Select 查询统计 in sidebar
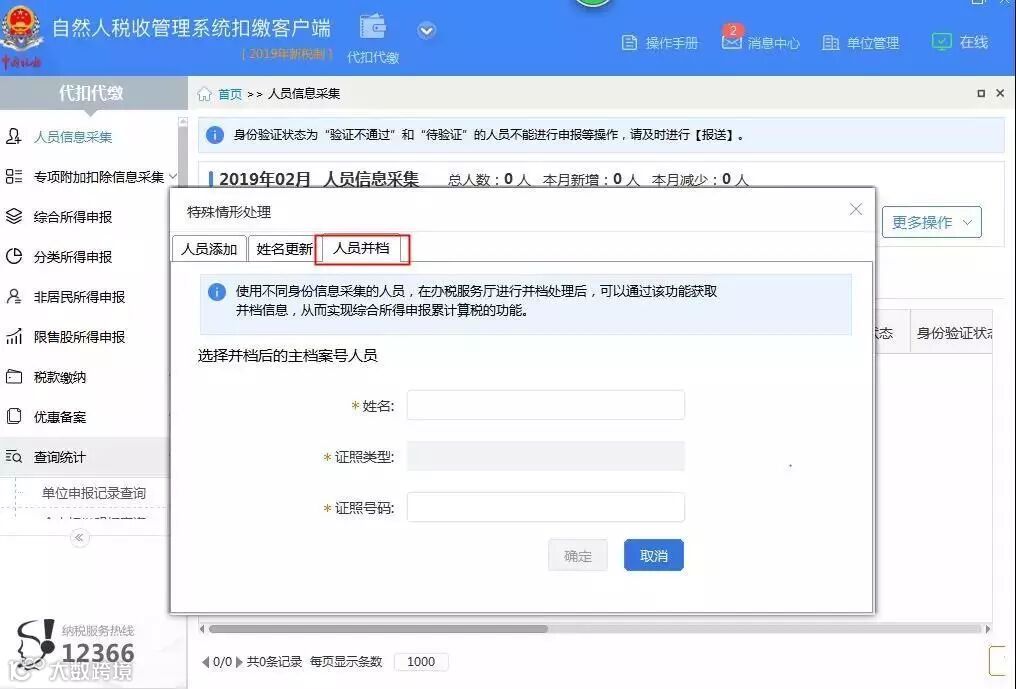 coord(60,458)
